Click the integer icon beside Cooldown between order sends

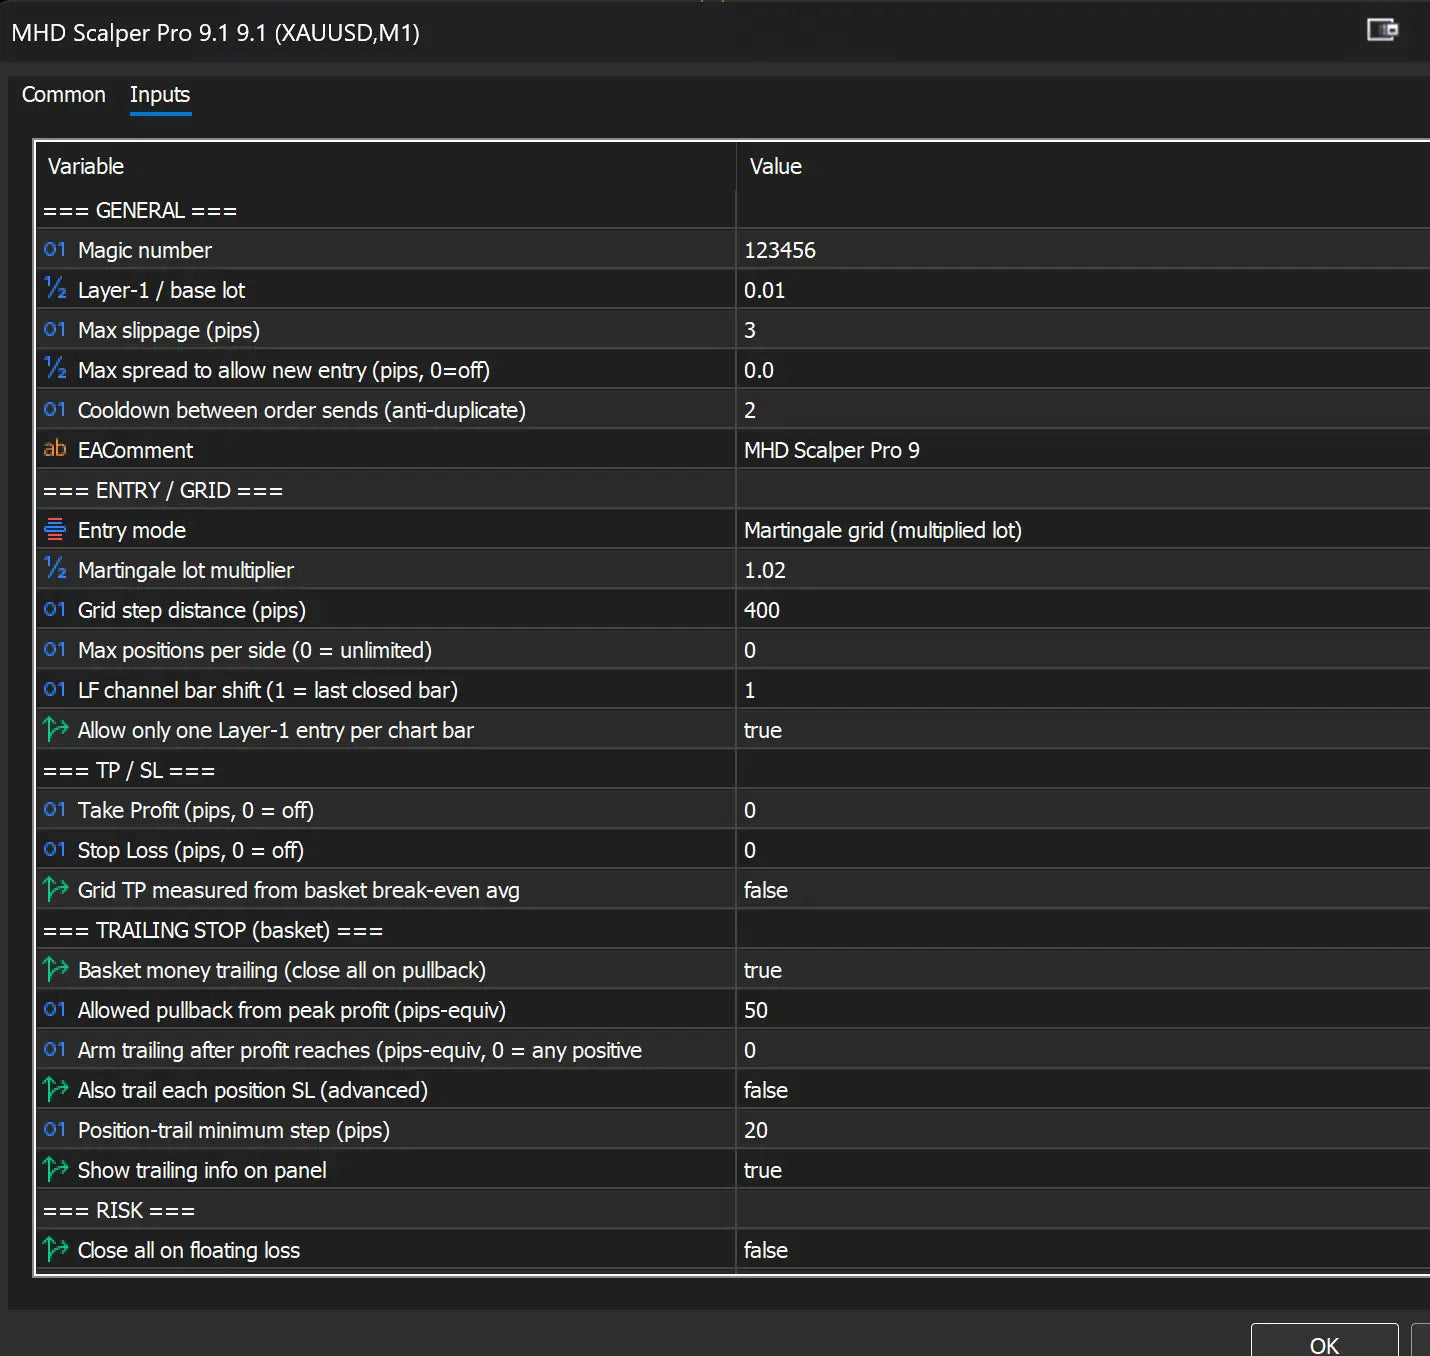(x=55, y=409)
